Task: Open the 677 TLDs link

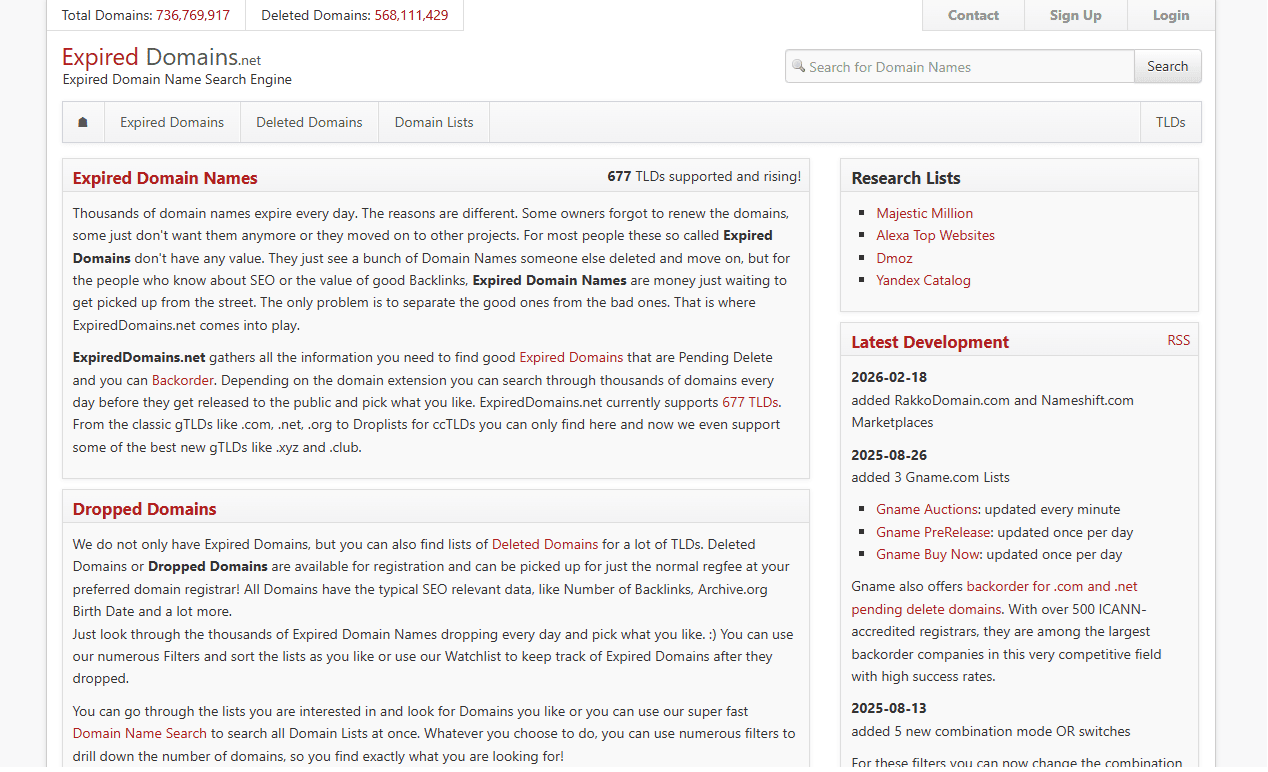Action: tap(750, 402)
